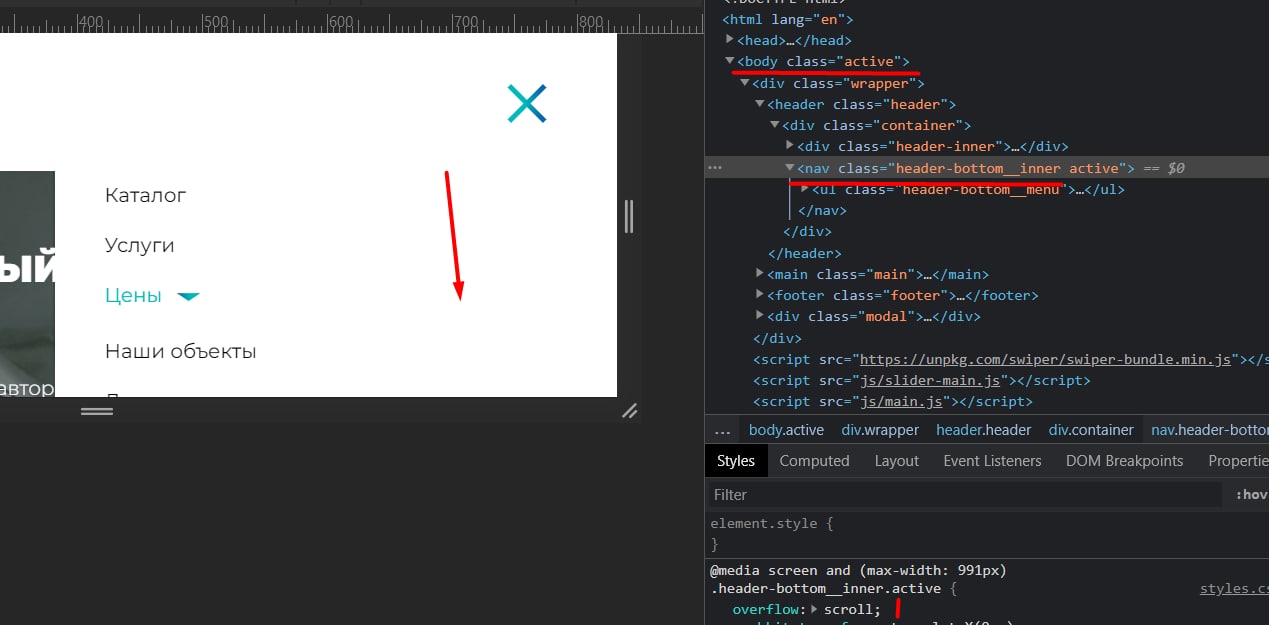The image size is (1269, 625).
Task: Switch to the Styles tab
Action: 736,461
